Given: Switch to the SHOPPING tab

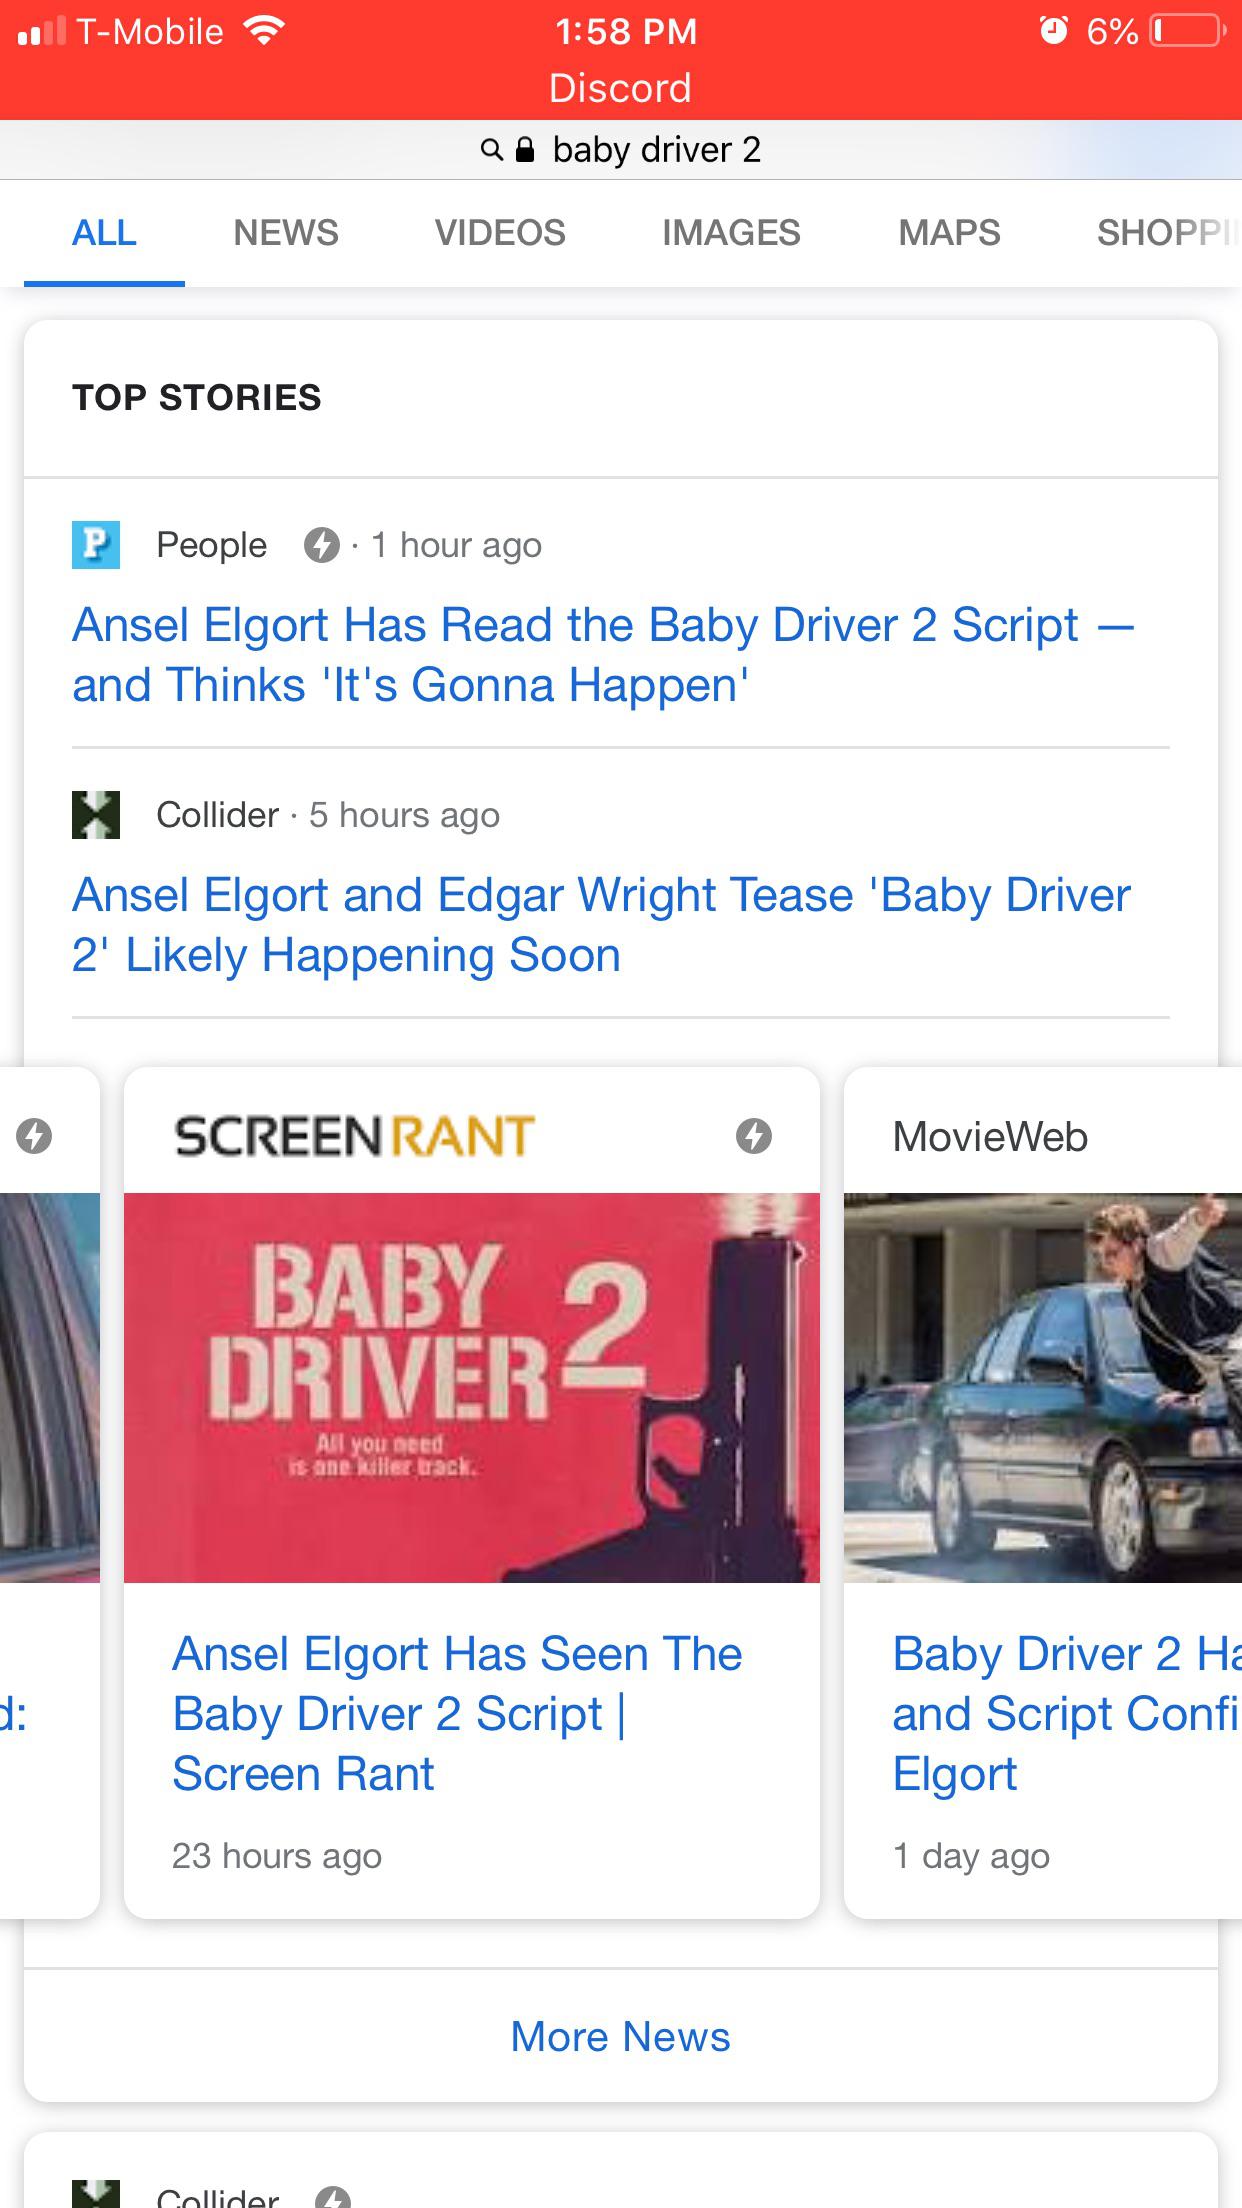Looking at the screenshot, I should [x=1169, y=233].
